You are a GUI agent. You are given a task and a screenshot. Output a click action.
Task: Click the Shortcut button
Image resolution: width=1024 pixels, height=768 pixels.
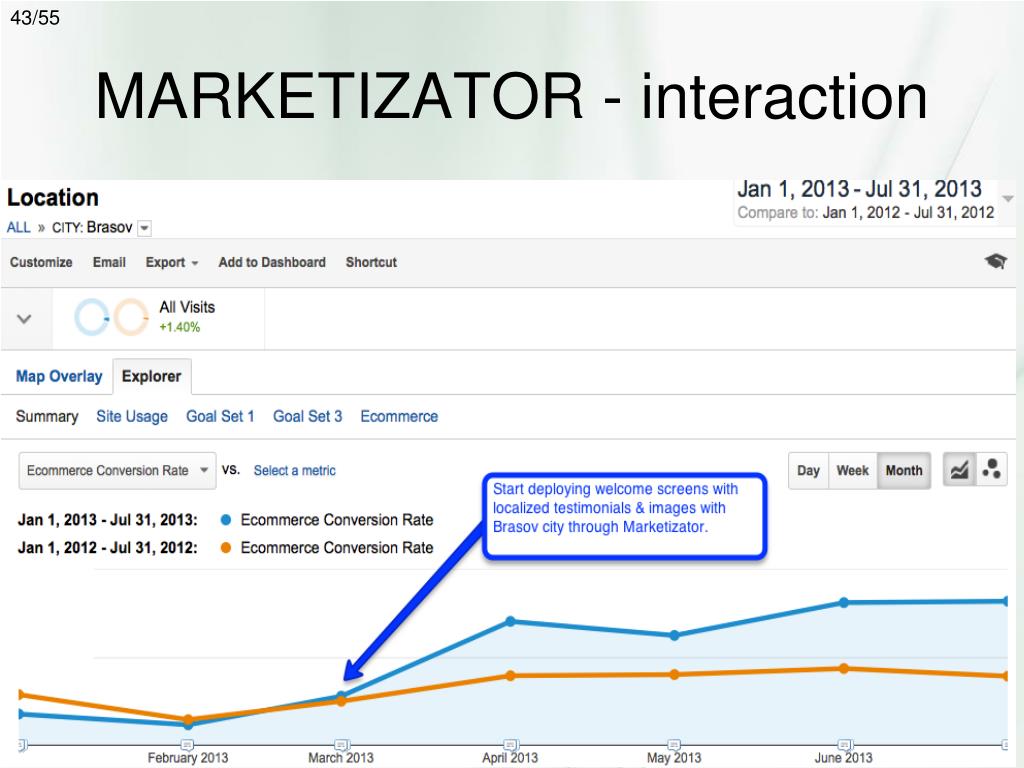click(371, 262)
